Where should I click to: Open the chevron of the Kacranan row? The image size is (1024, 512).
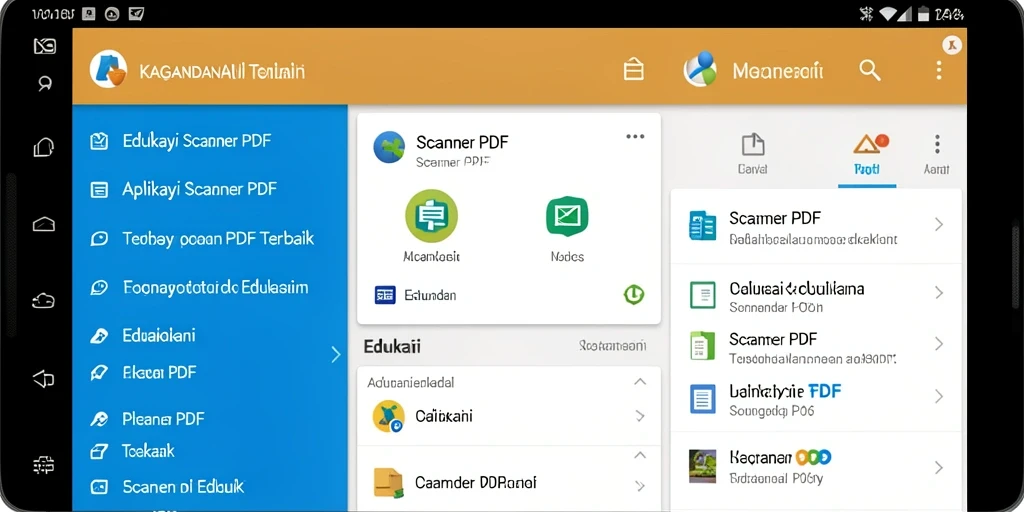click(938, 468)
